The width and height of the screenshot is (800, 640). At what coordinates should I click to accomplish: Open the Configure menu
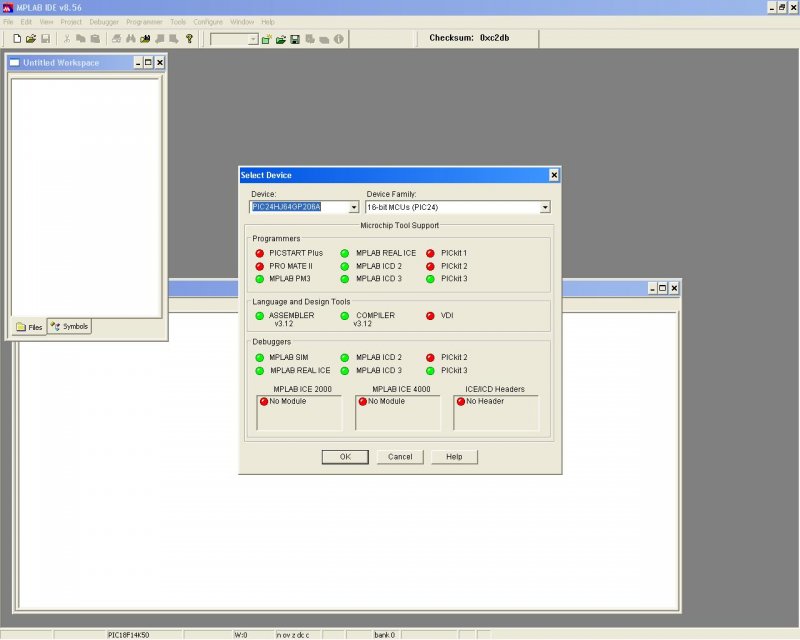click(x=208, y=22)
